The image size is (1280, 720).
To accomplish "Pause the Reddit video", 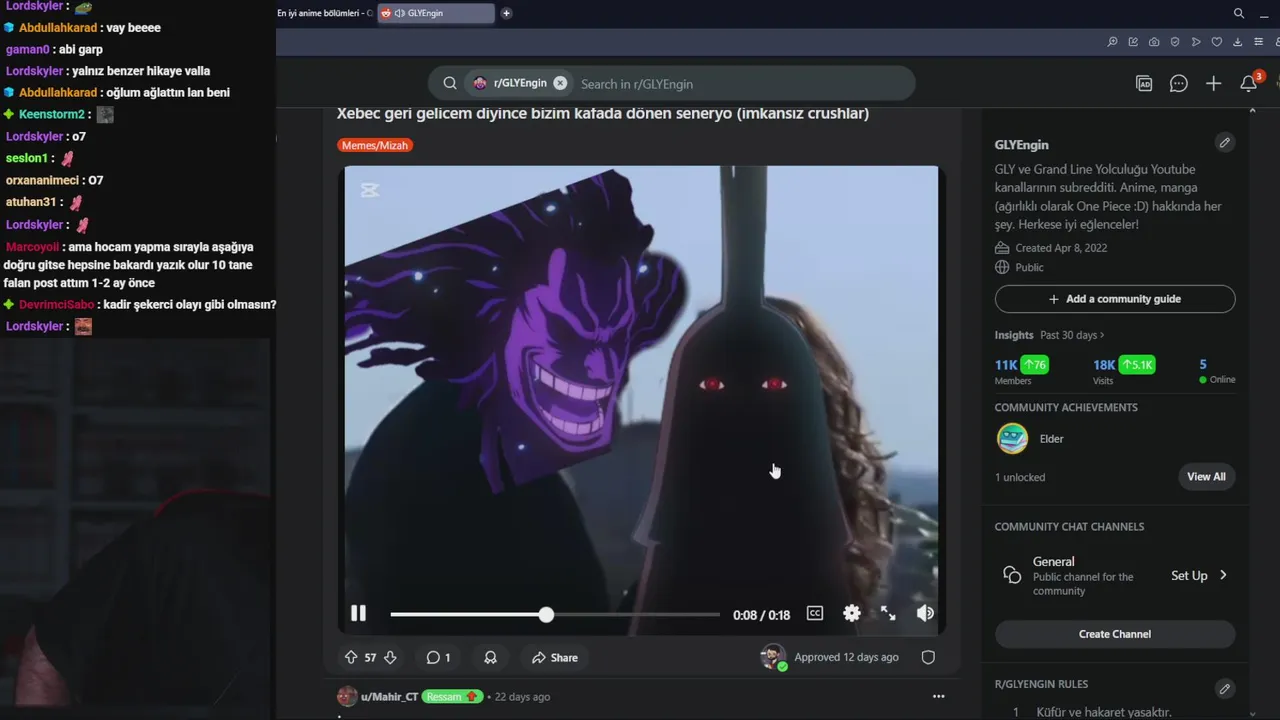I will click(x=358, y=613).
